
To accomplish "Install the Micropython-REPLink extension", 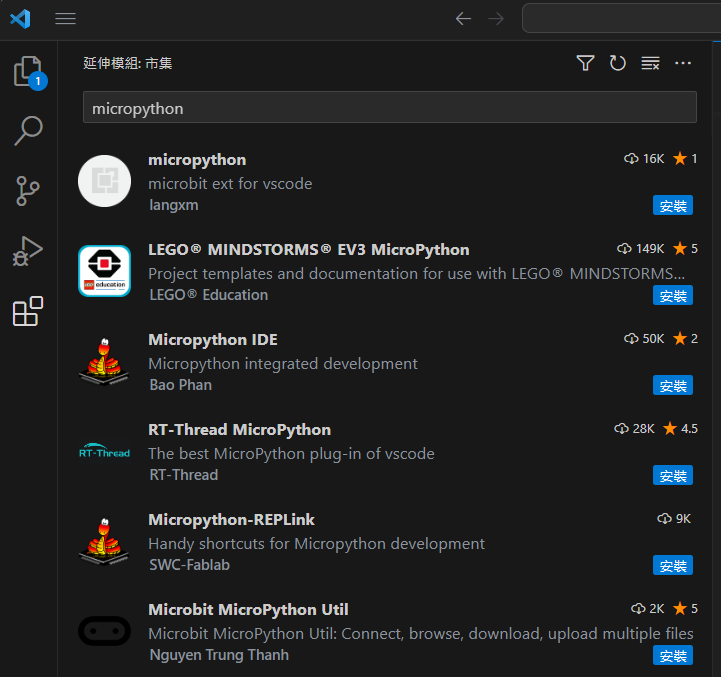I will click(673, 565).
